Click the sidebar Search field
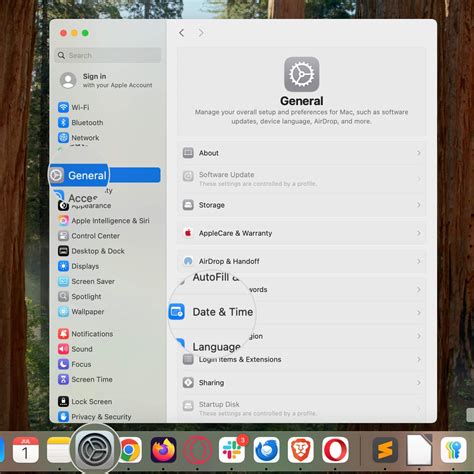474x474 pixels. pos(108,55)
